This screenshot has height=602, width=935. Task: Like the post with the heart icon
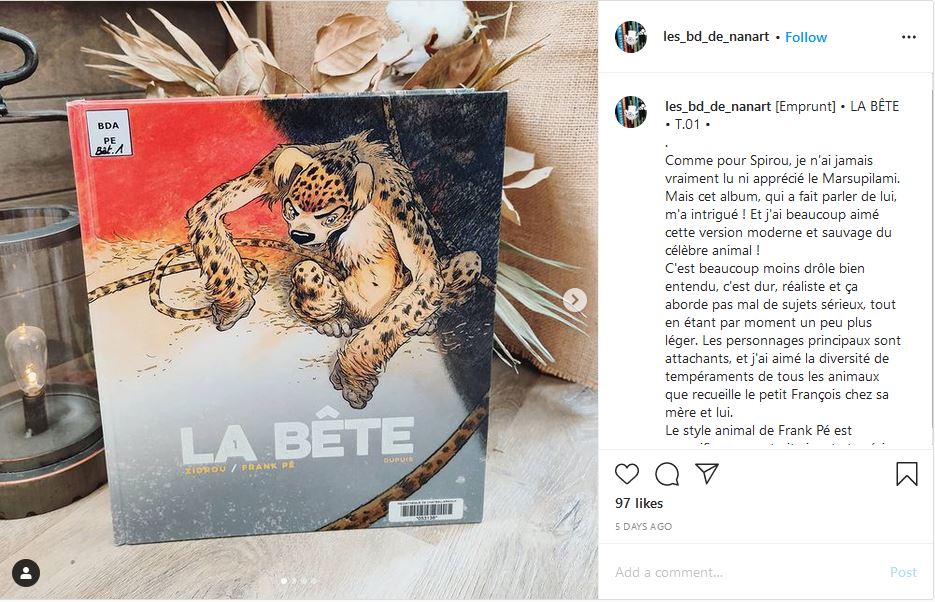point(627,474)
